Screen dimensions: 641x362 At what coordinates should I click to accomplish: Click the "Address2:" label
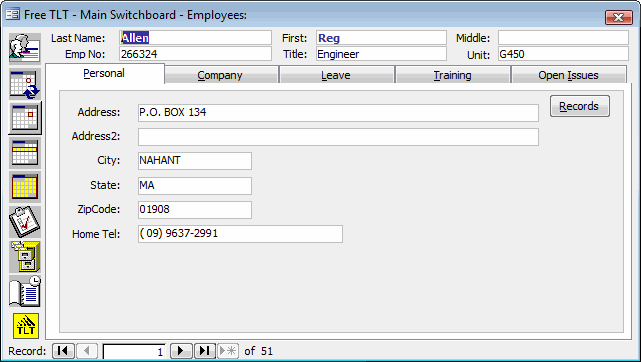point(96,136)
